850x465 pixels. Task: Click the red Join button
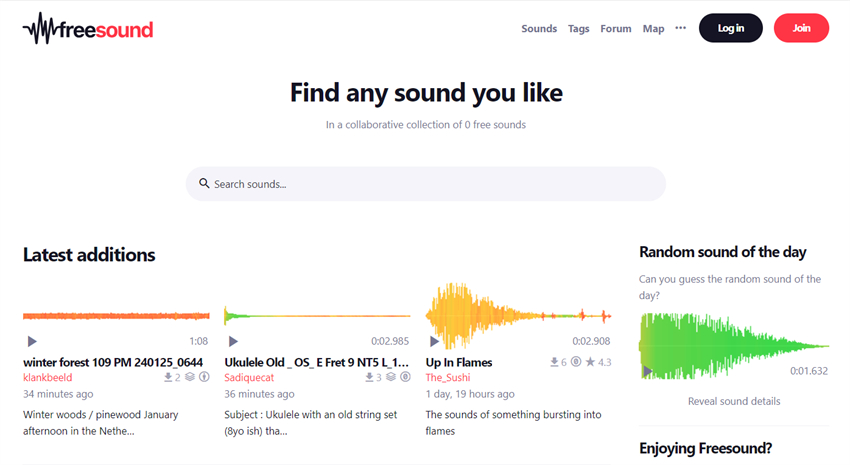pos(801,28)
